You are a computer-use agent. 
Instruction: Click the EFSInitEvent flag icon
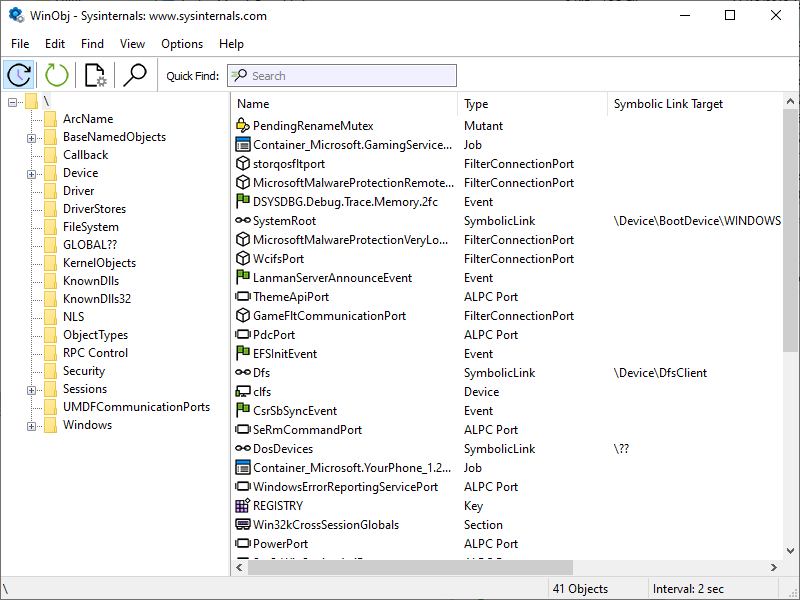pyautogui.click(x=242, y=354)
